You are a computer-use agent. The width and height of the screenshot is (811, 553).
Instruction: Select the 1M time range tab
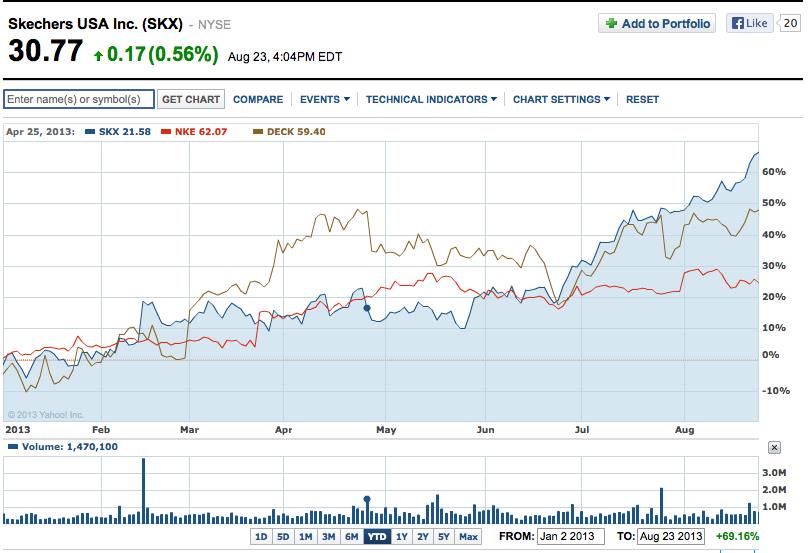[306, 536]
